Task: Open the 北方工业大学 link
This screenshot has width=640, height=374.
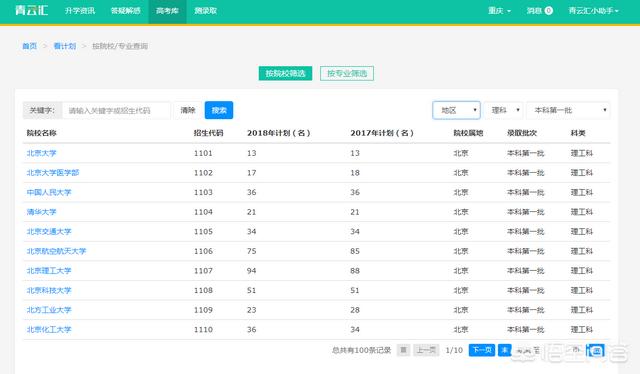Action: (x=49, y=310)
